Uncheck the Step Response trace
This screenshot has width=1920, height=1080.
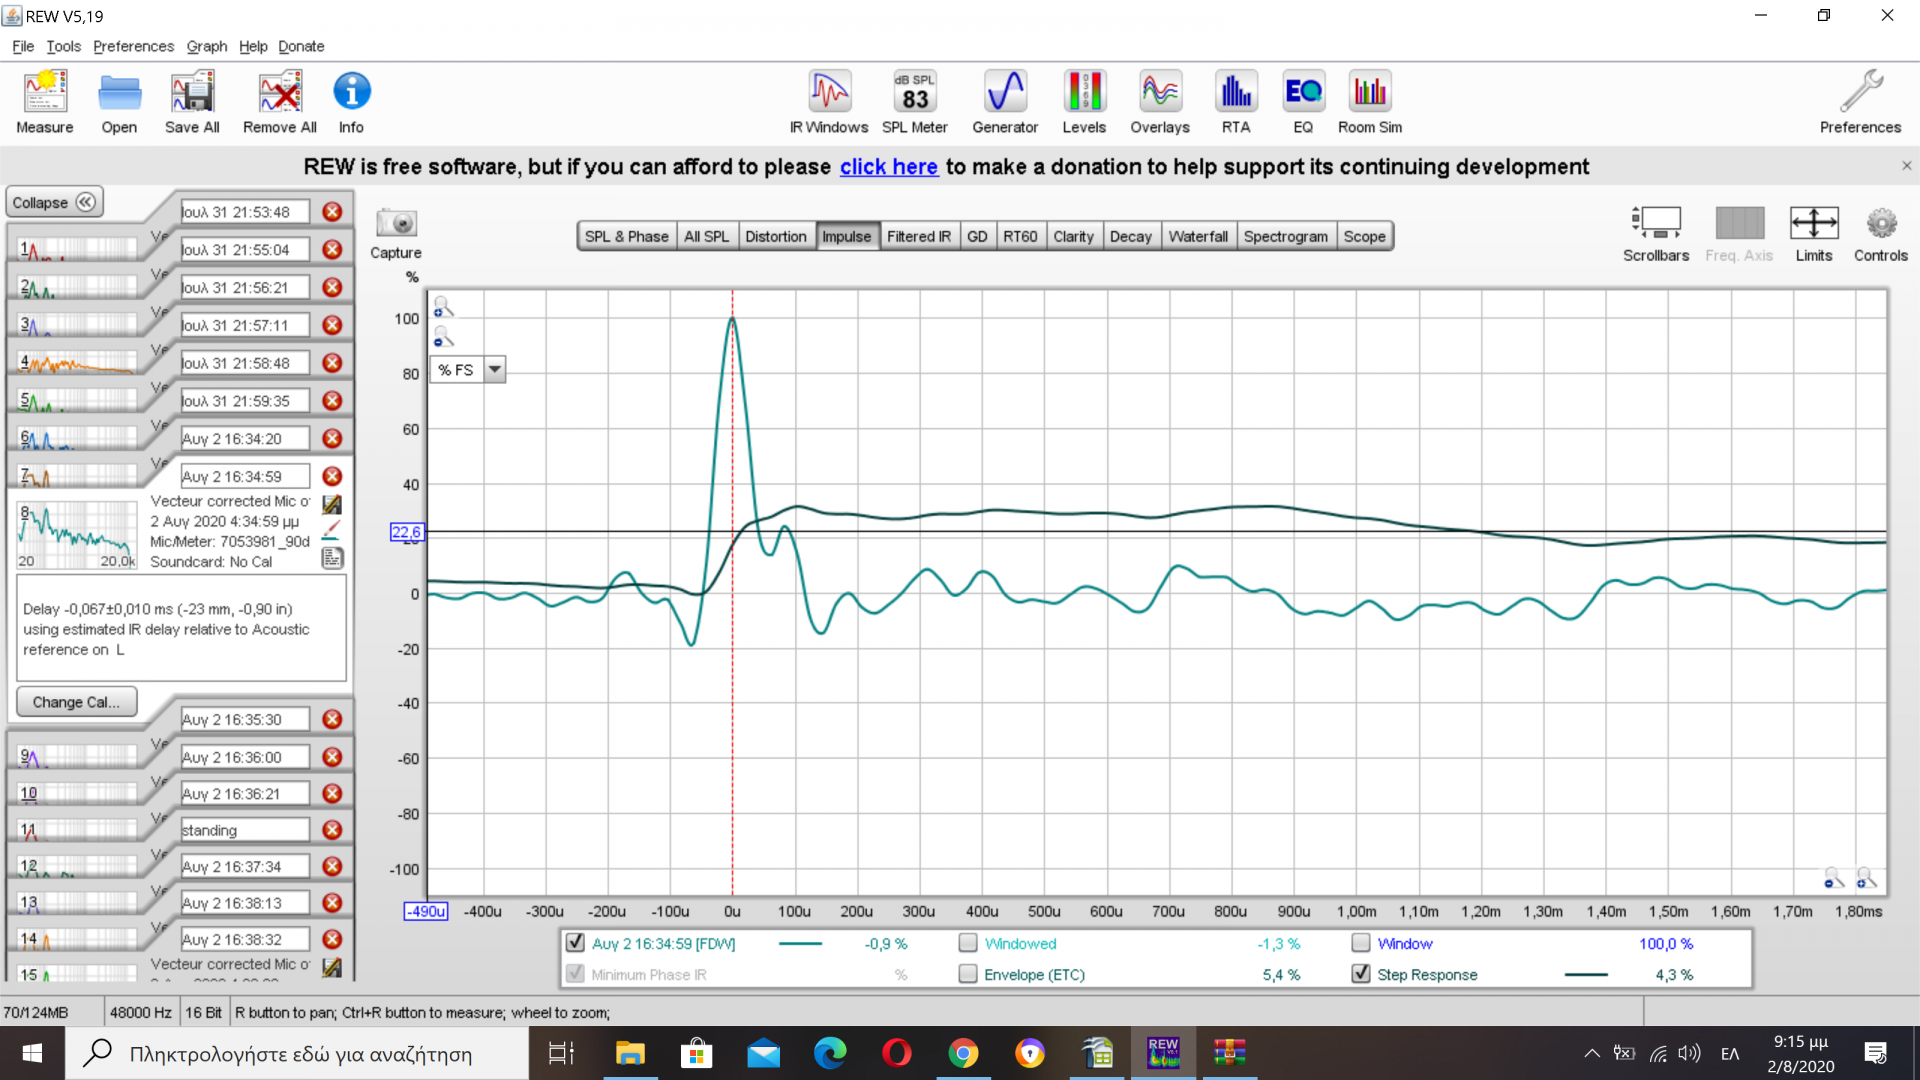1361,974
